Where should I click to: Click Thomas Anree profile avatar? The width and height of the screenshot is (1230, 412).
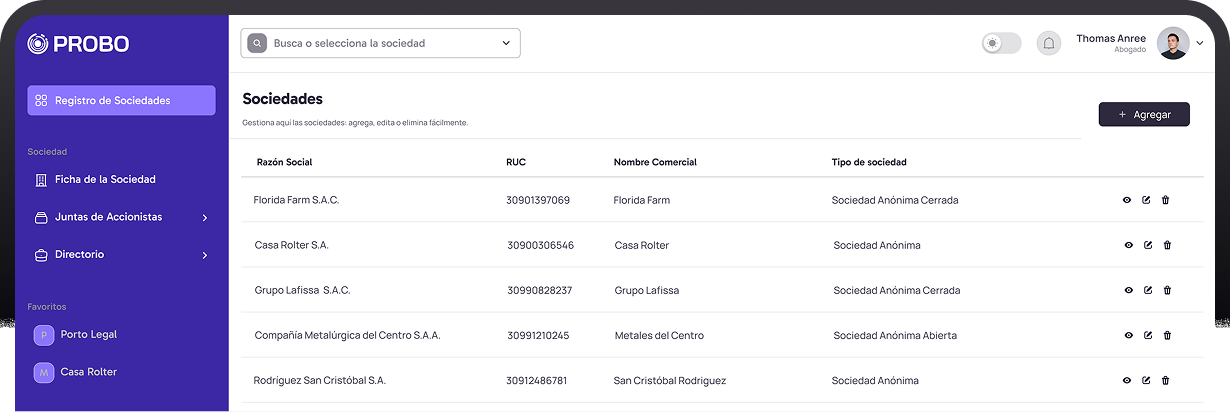point(1173,43)
